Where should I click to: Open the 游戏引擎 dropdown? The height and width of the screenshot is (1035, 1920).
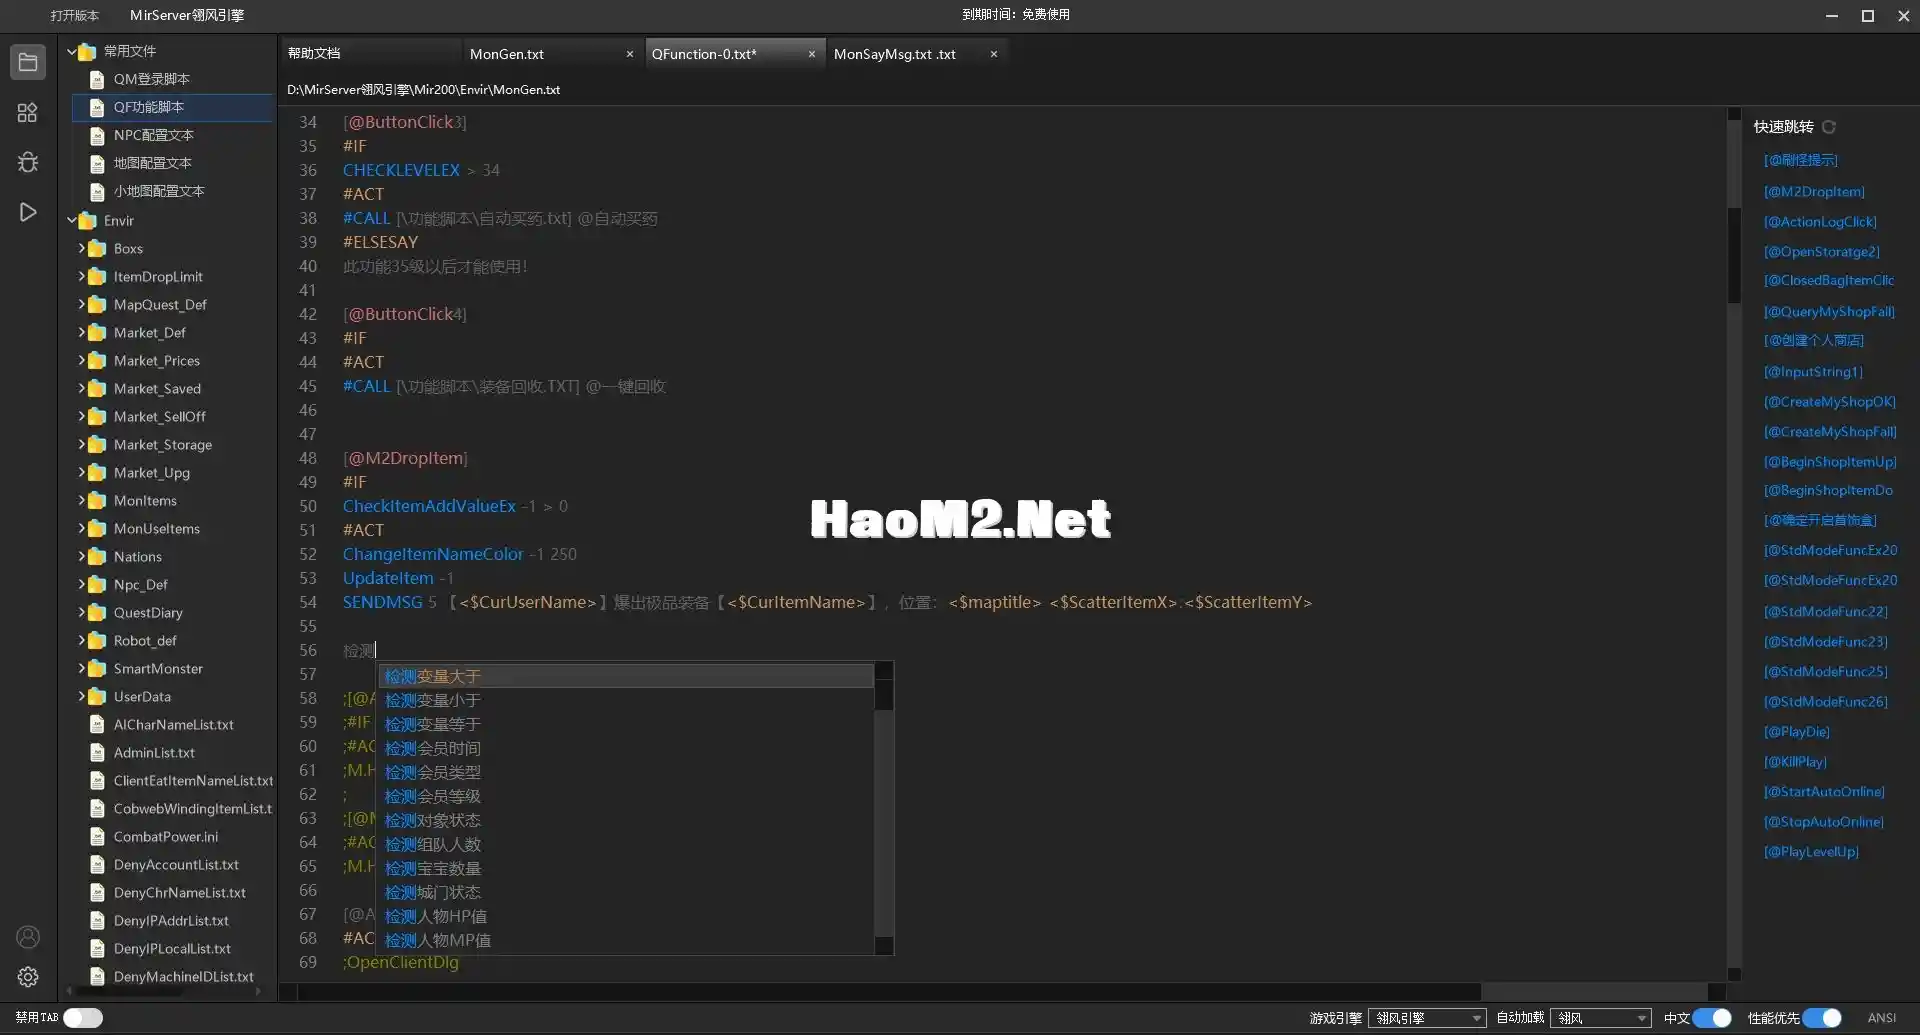pyautogui.click(x=1427, y=1018)
